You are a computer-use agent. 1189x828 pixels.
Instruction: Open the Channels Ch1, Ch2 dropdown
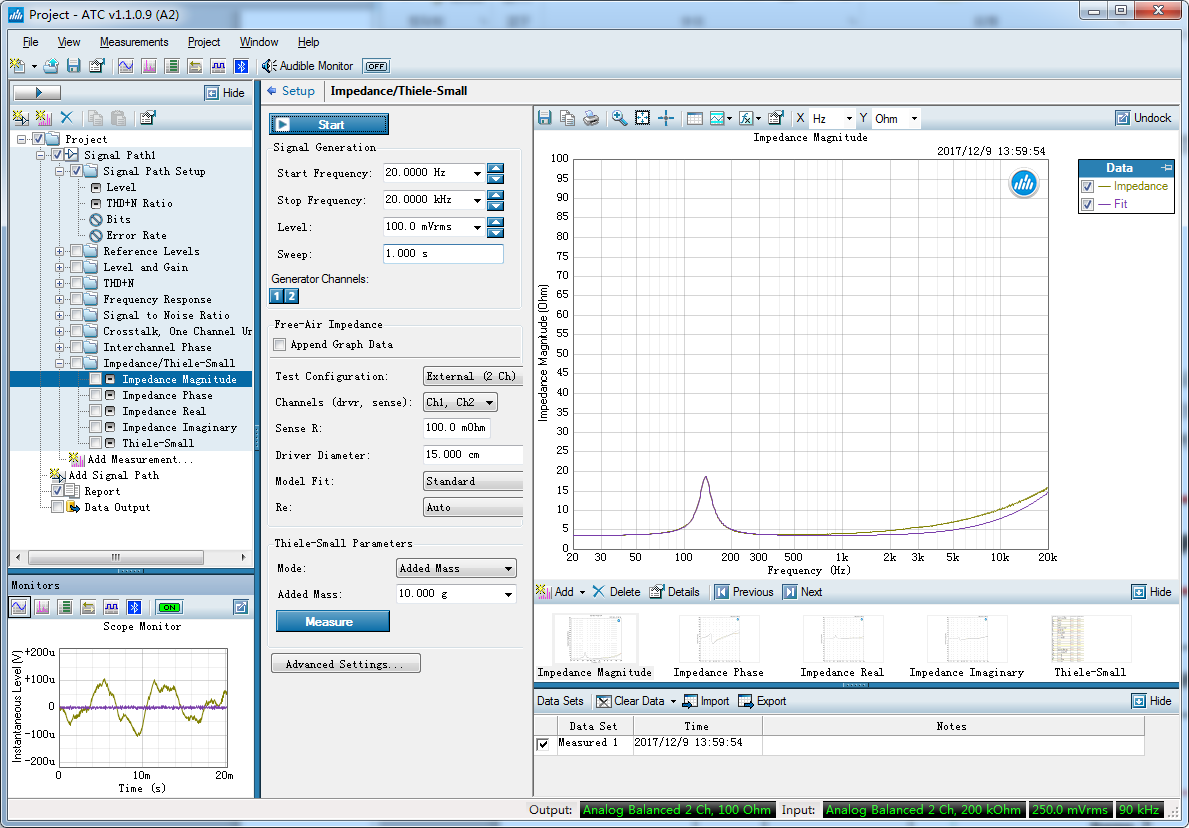click(x=460, y=402)
